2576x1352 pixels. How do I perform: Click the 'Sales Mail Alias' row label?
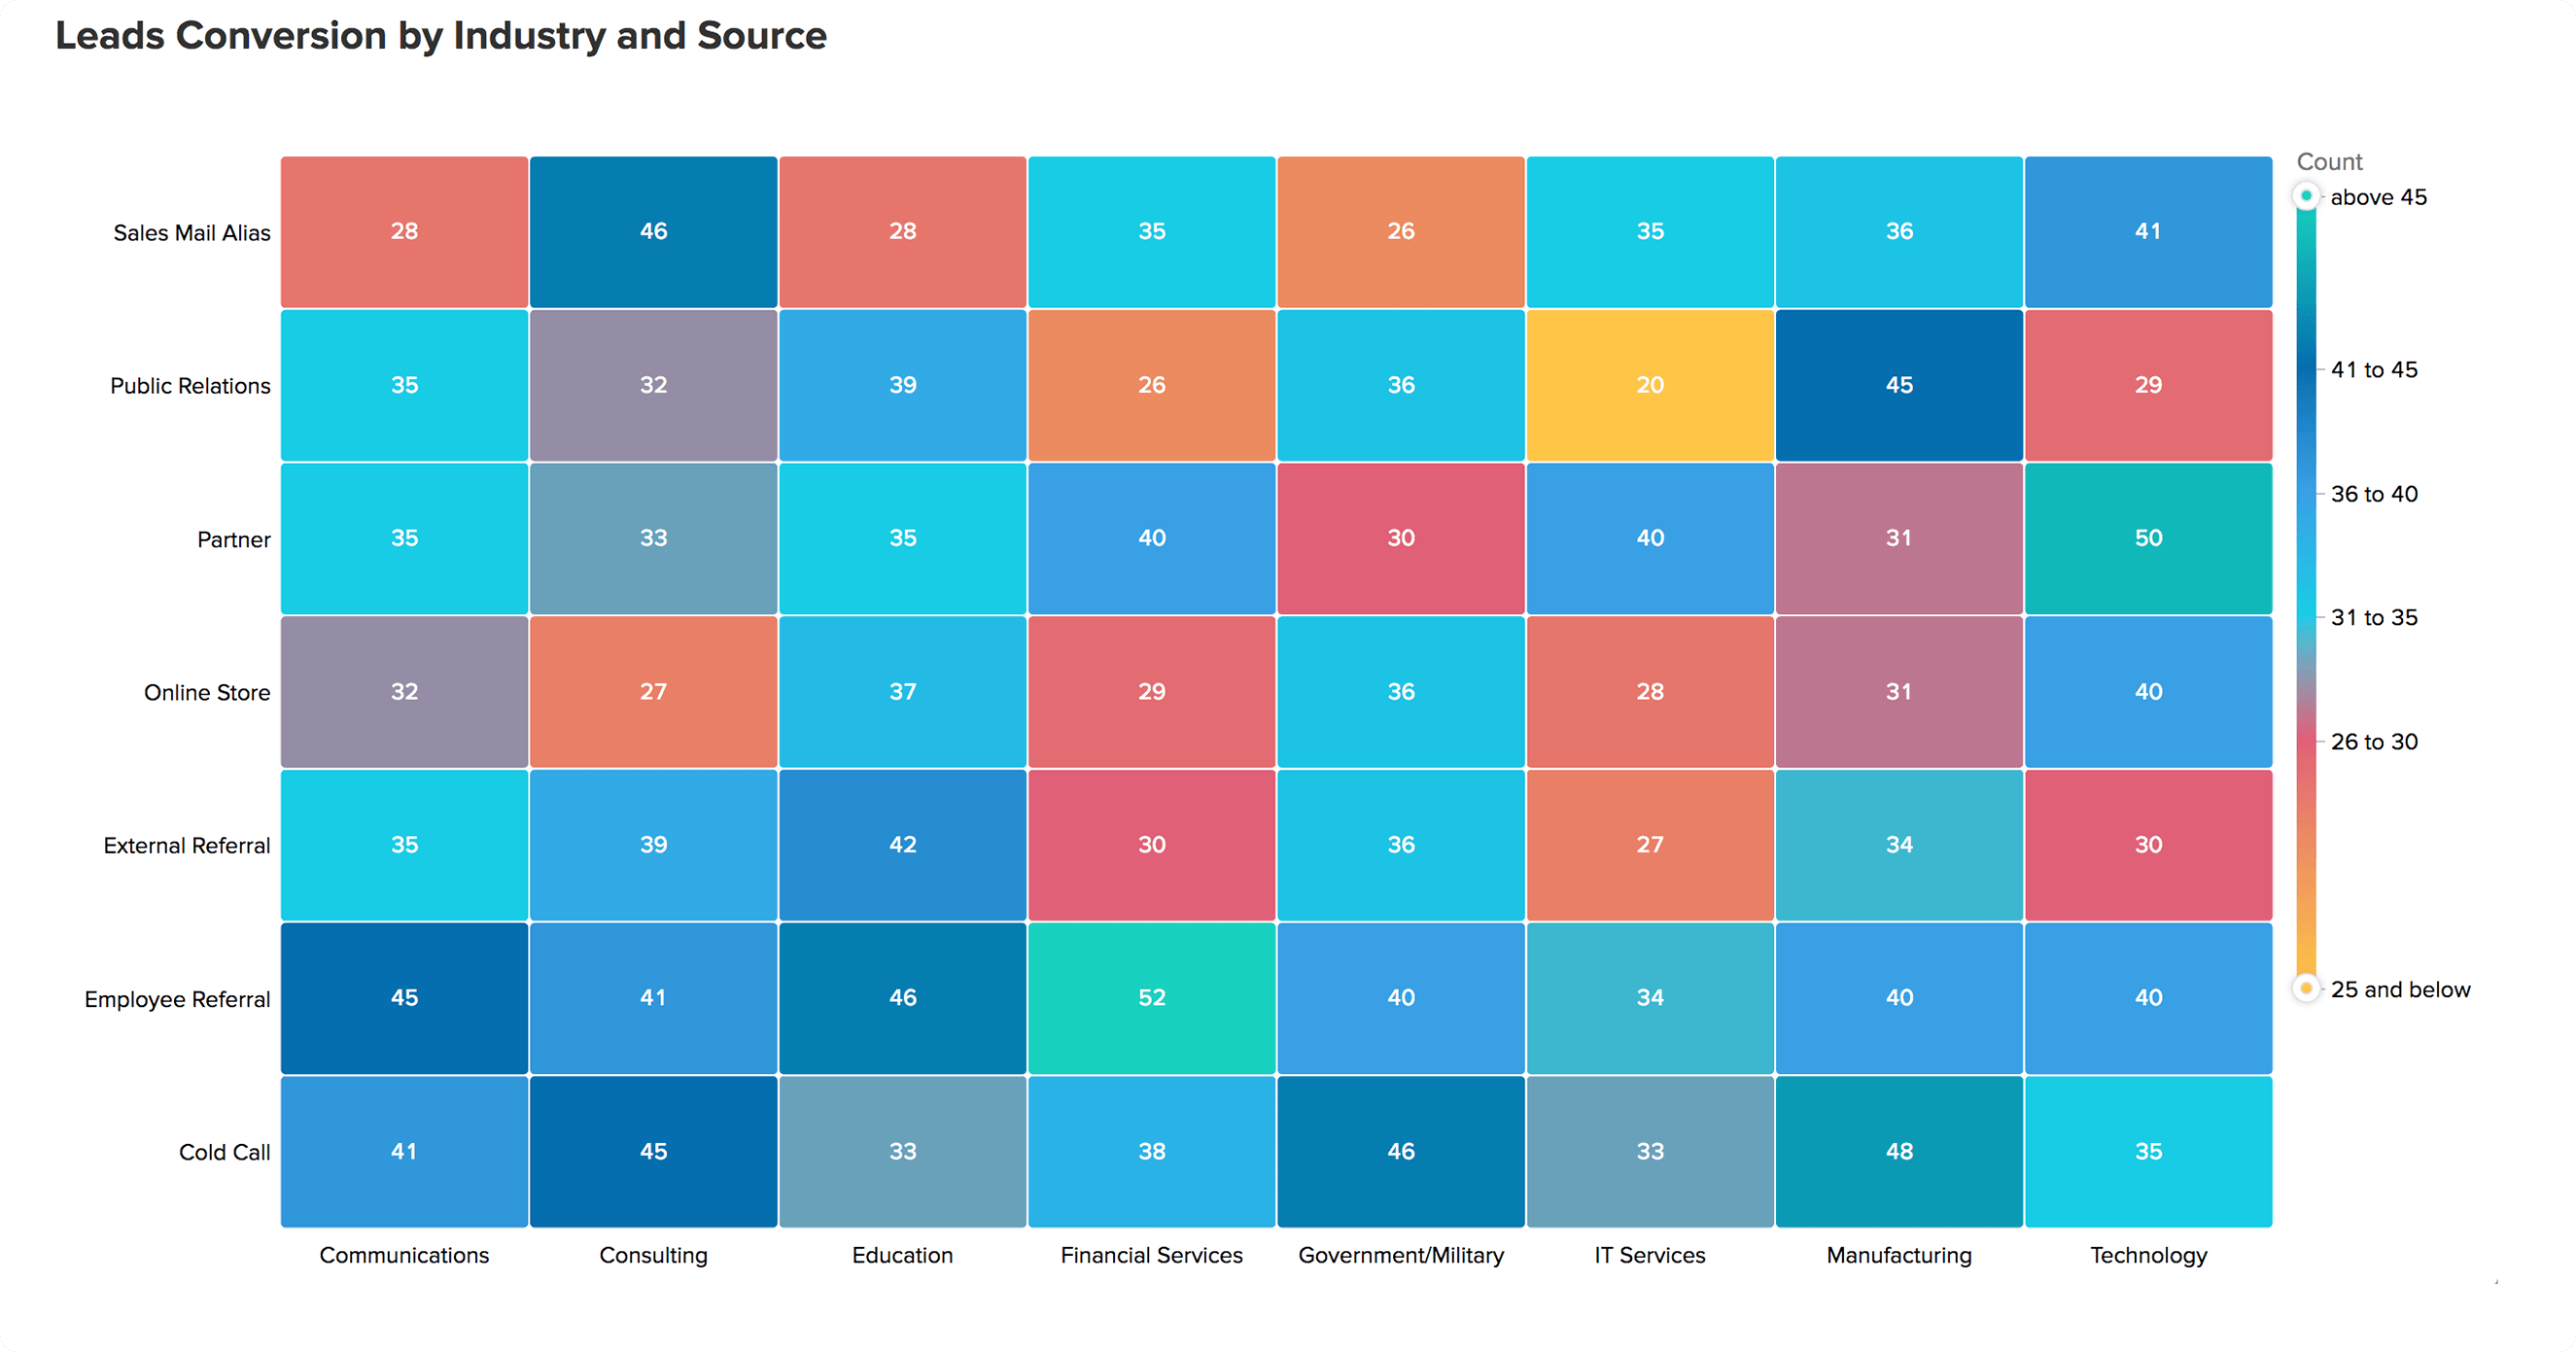pyautogui.click(x=192, y=233)
